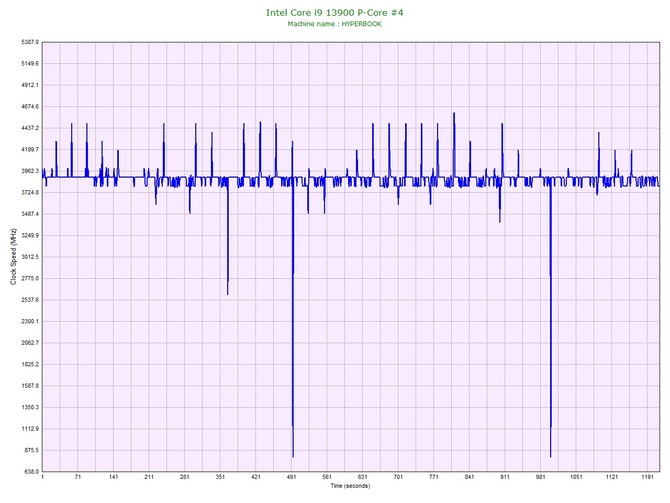Click the y-axis value 2300.1
Image resolution: width=670 pixels, height=503 pixels.
point(30,321)
